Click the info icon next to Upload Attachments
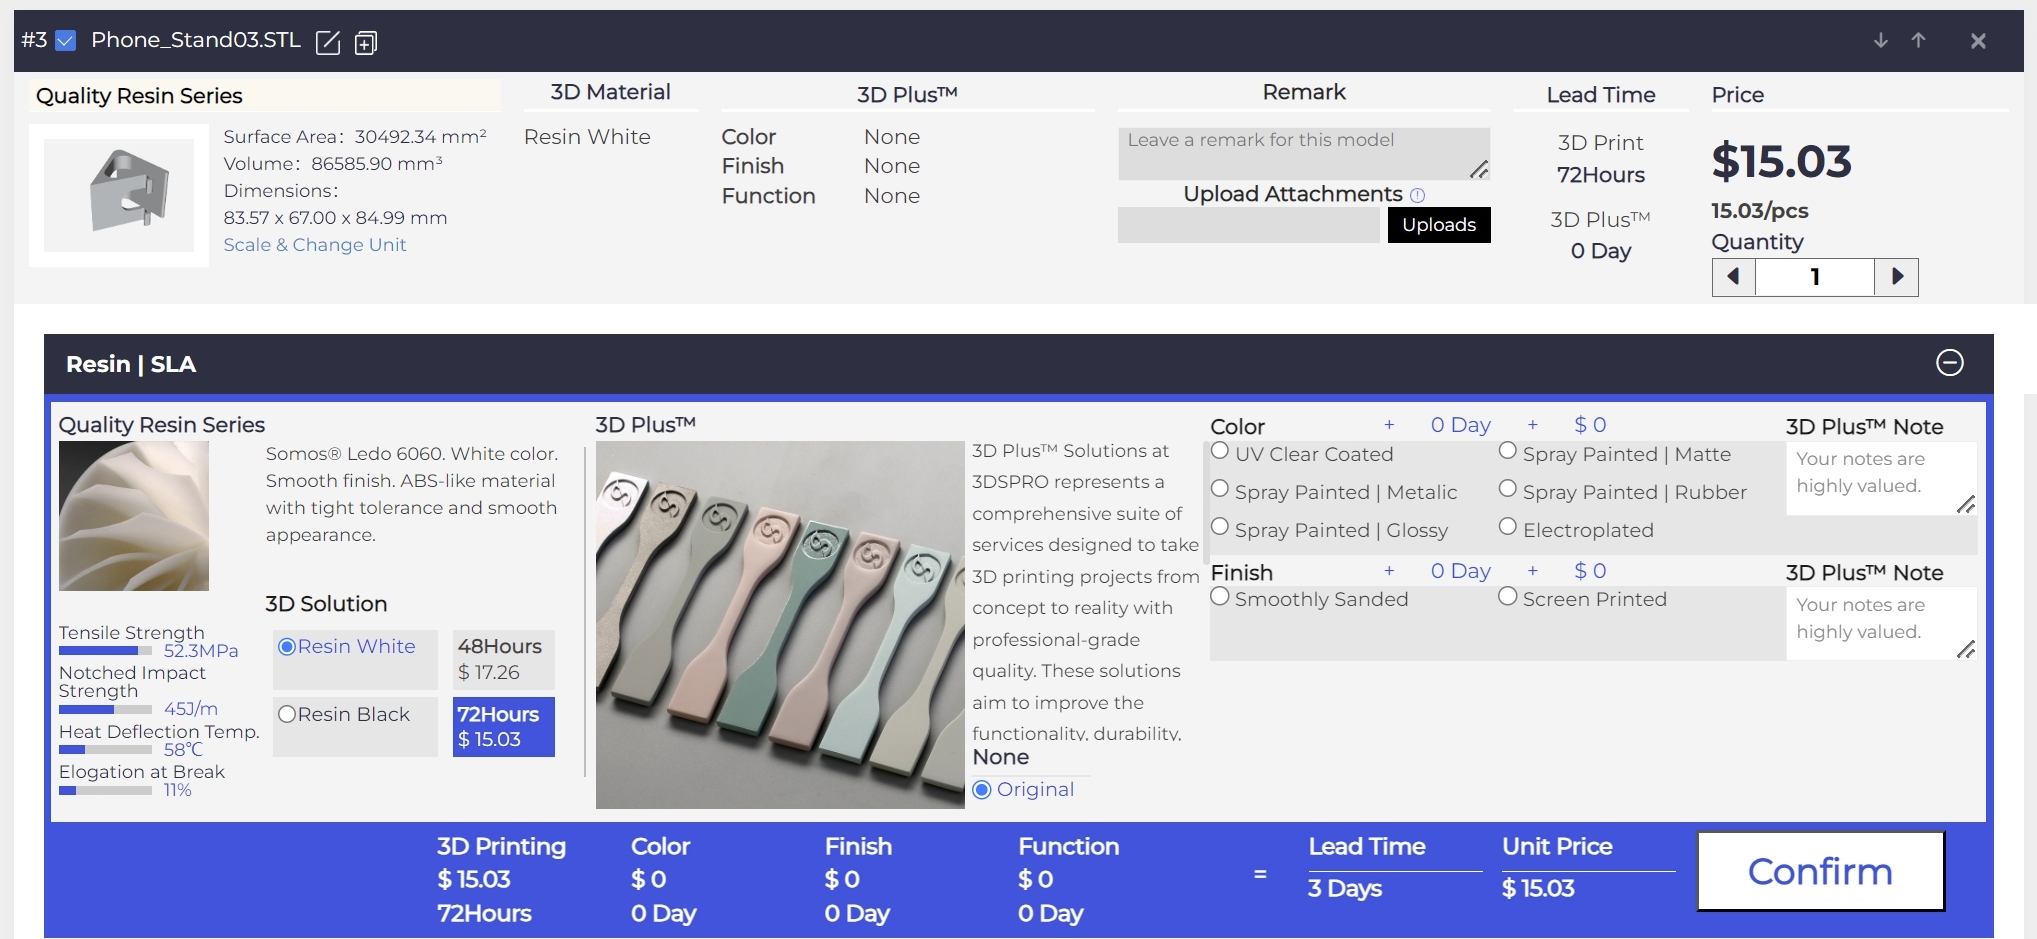 tap(1417, 195)
